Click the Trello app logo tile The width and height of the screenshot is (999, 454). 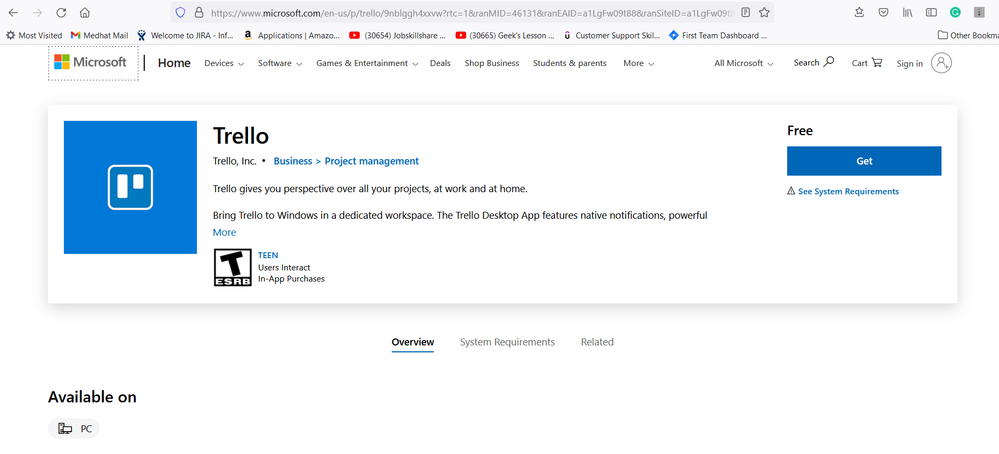130,187
